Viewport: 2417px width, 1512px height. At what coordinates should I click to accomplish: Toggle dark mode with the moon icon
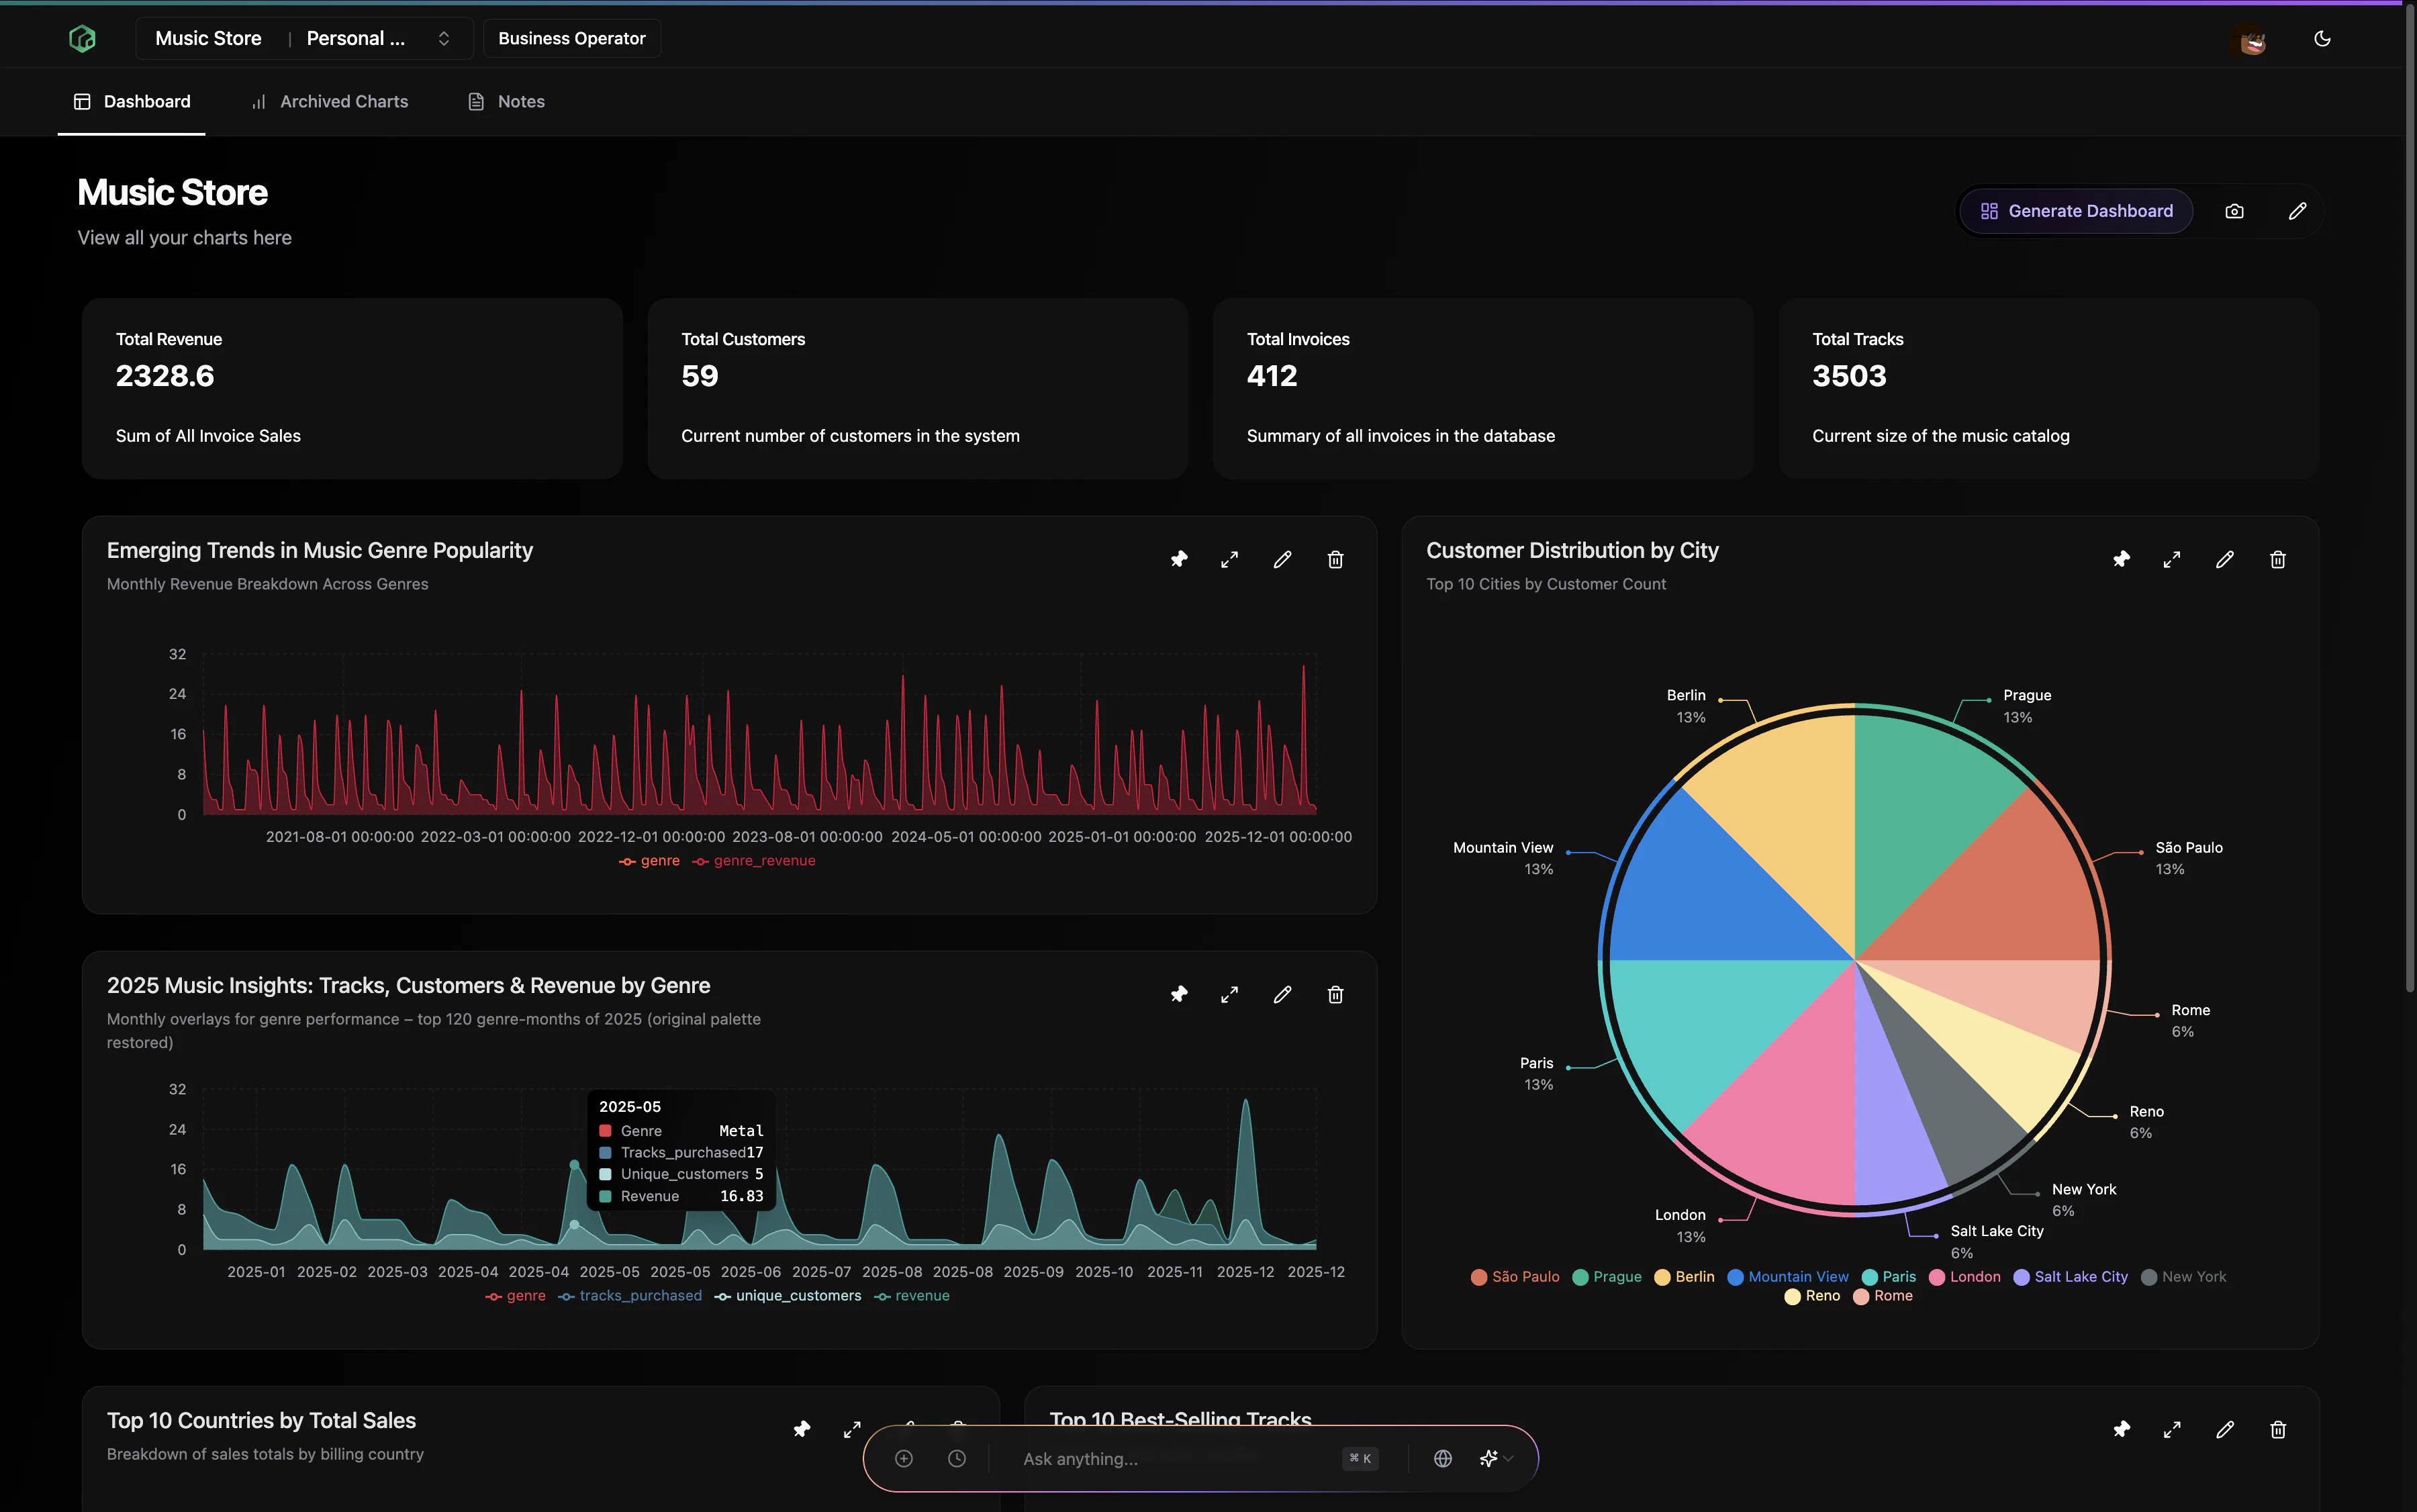click(x=2322, y=38)
